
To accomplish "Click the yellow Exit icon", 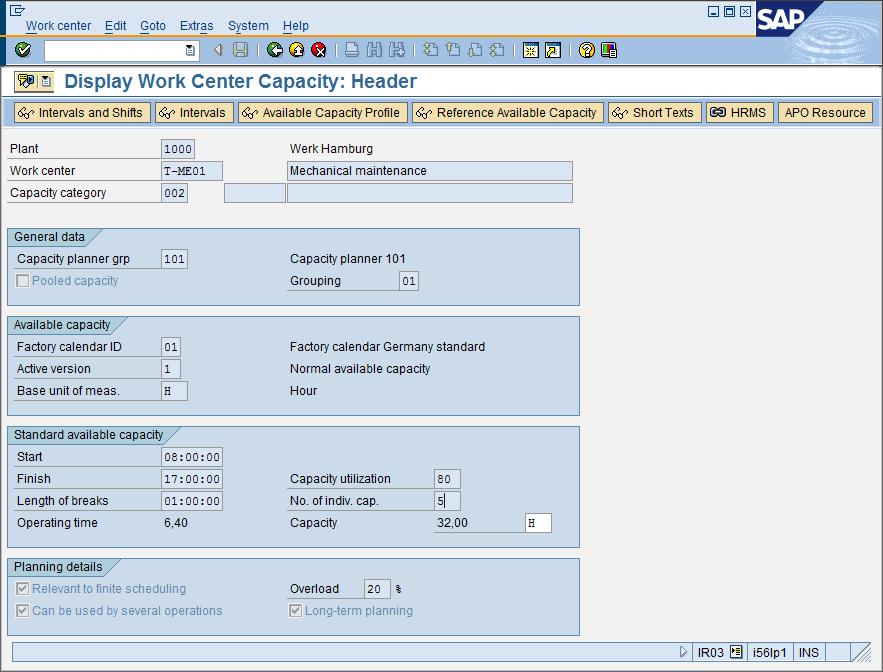I will pyautogui.click(x=297, y=50).
